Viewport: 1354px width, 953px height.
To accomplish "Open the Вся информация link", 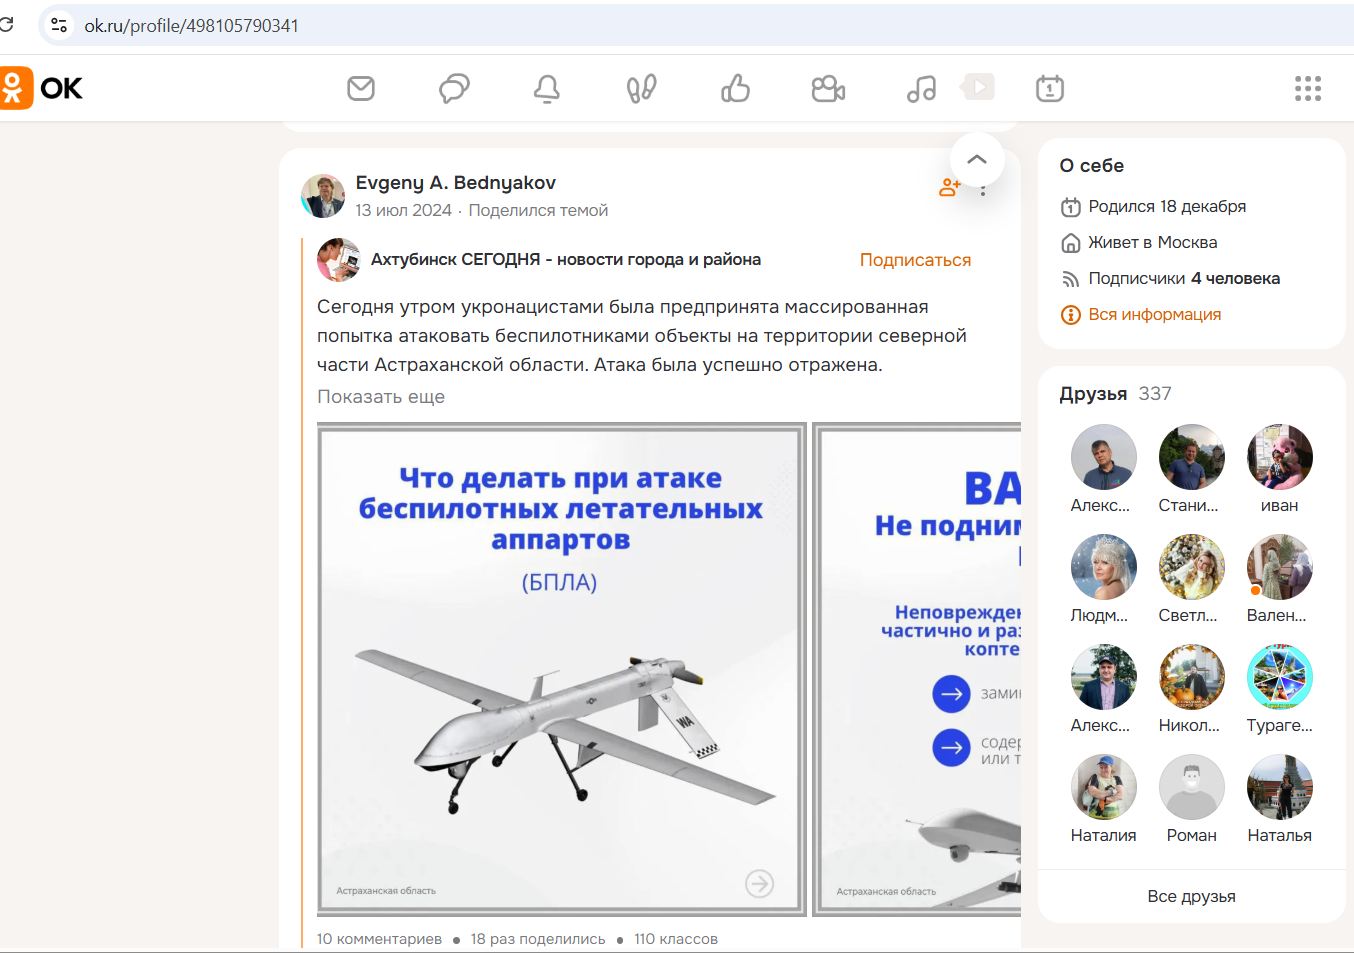I will coord(1154,314).
